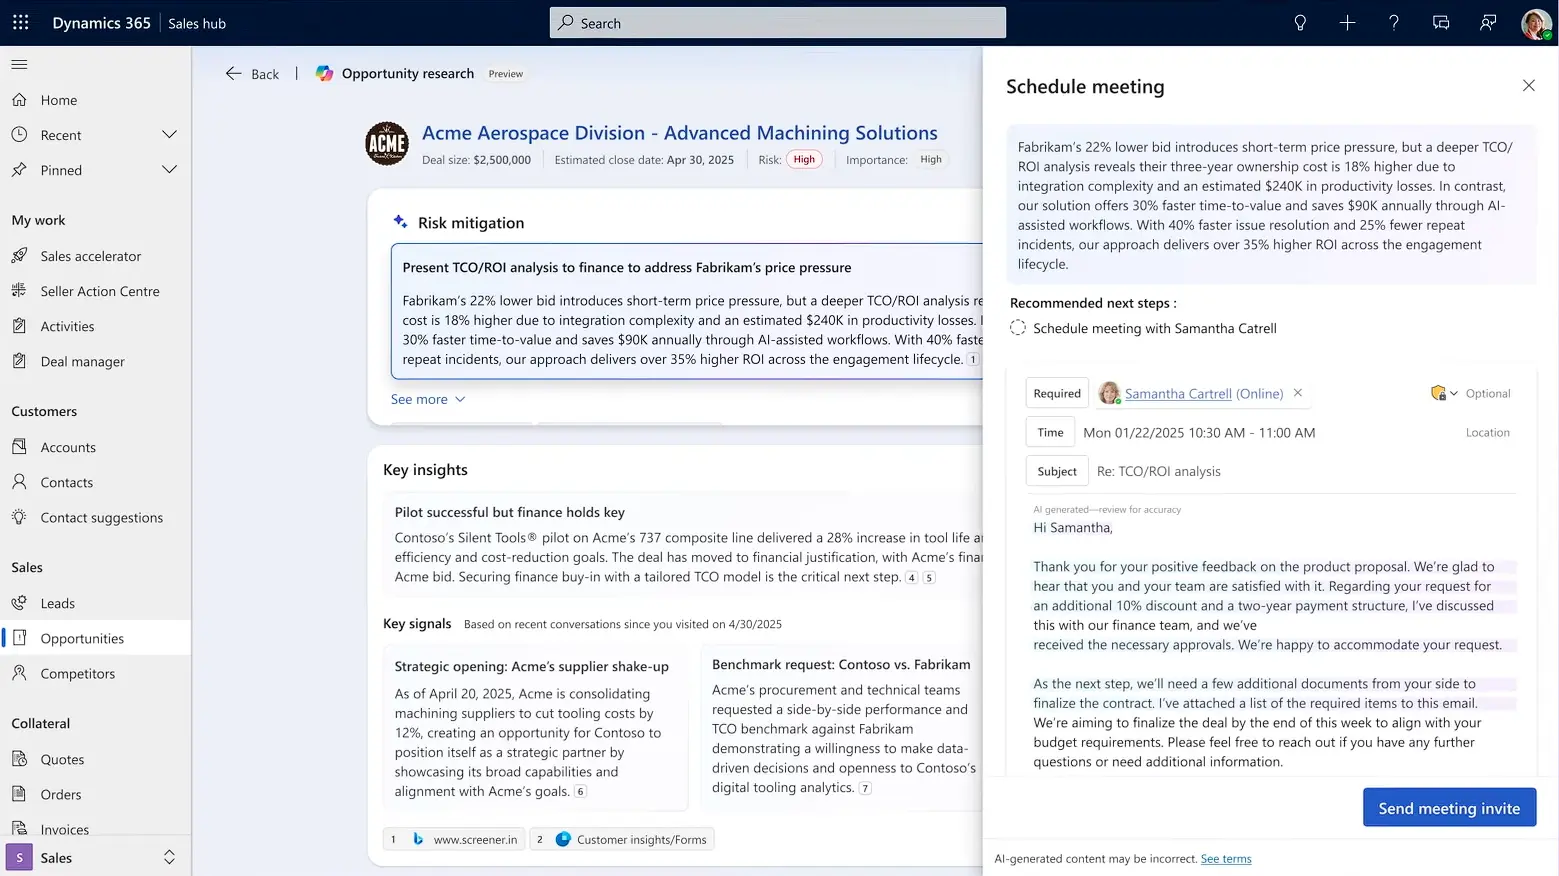Click the search box
The height and width of the screenshot is (876, 1559).
pyautogui.click(x=778, y=23)
